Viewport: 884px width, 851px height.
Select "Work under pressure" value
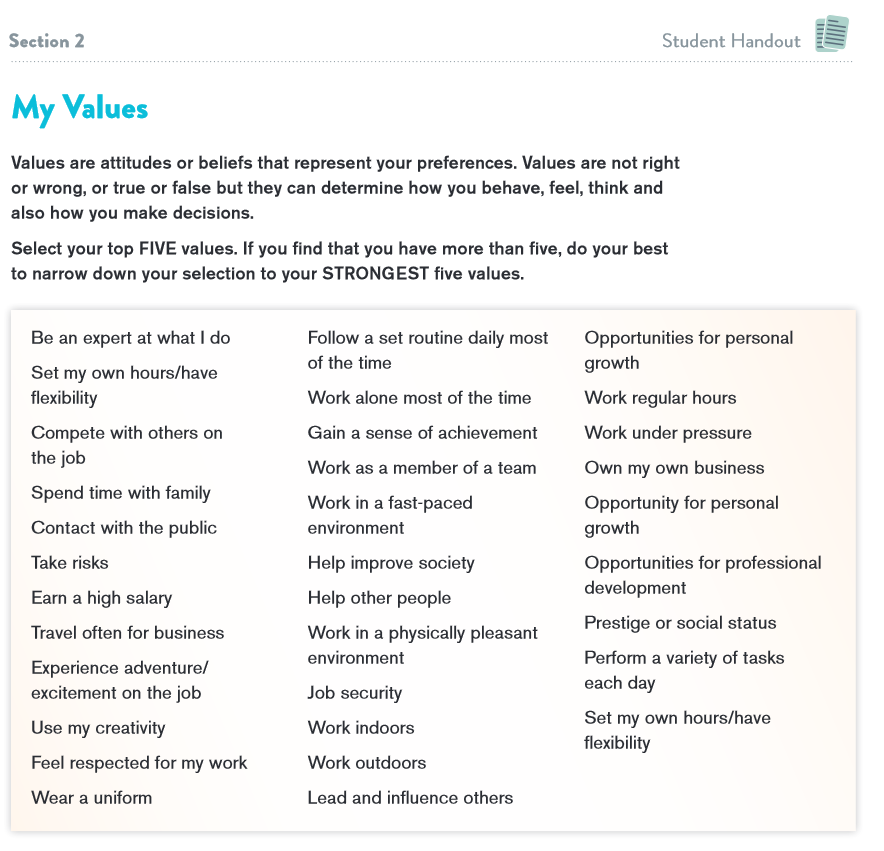click(668, 433)
